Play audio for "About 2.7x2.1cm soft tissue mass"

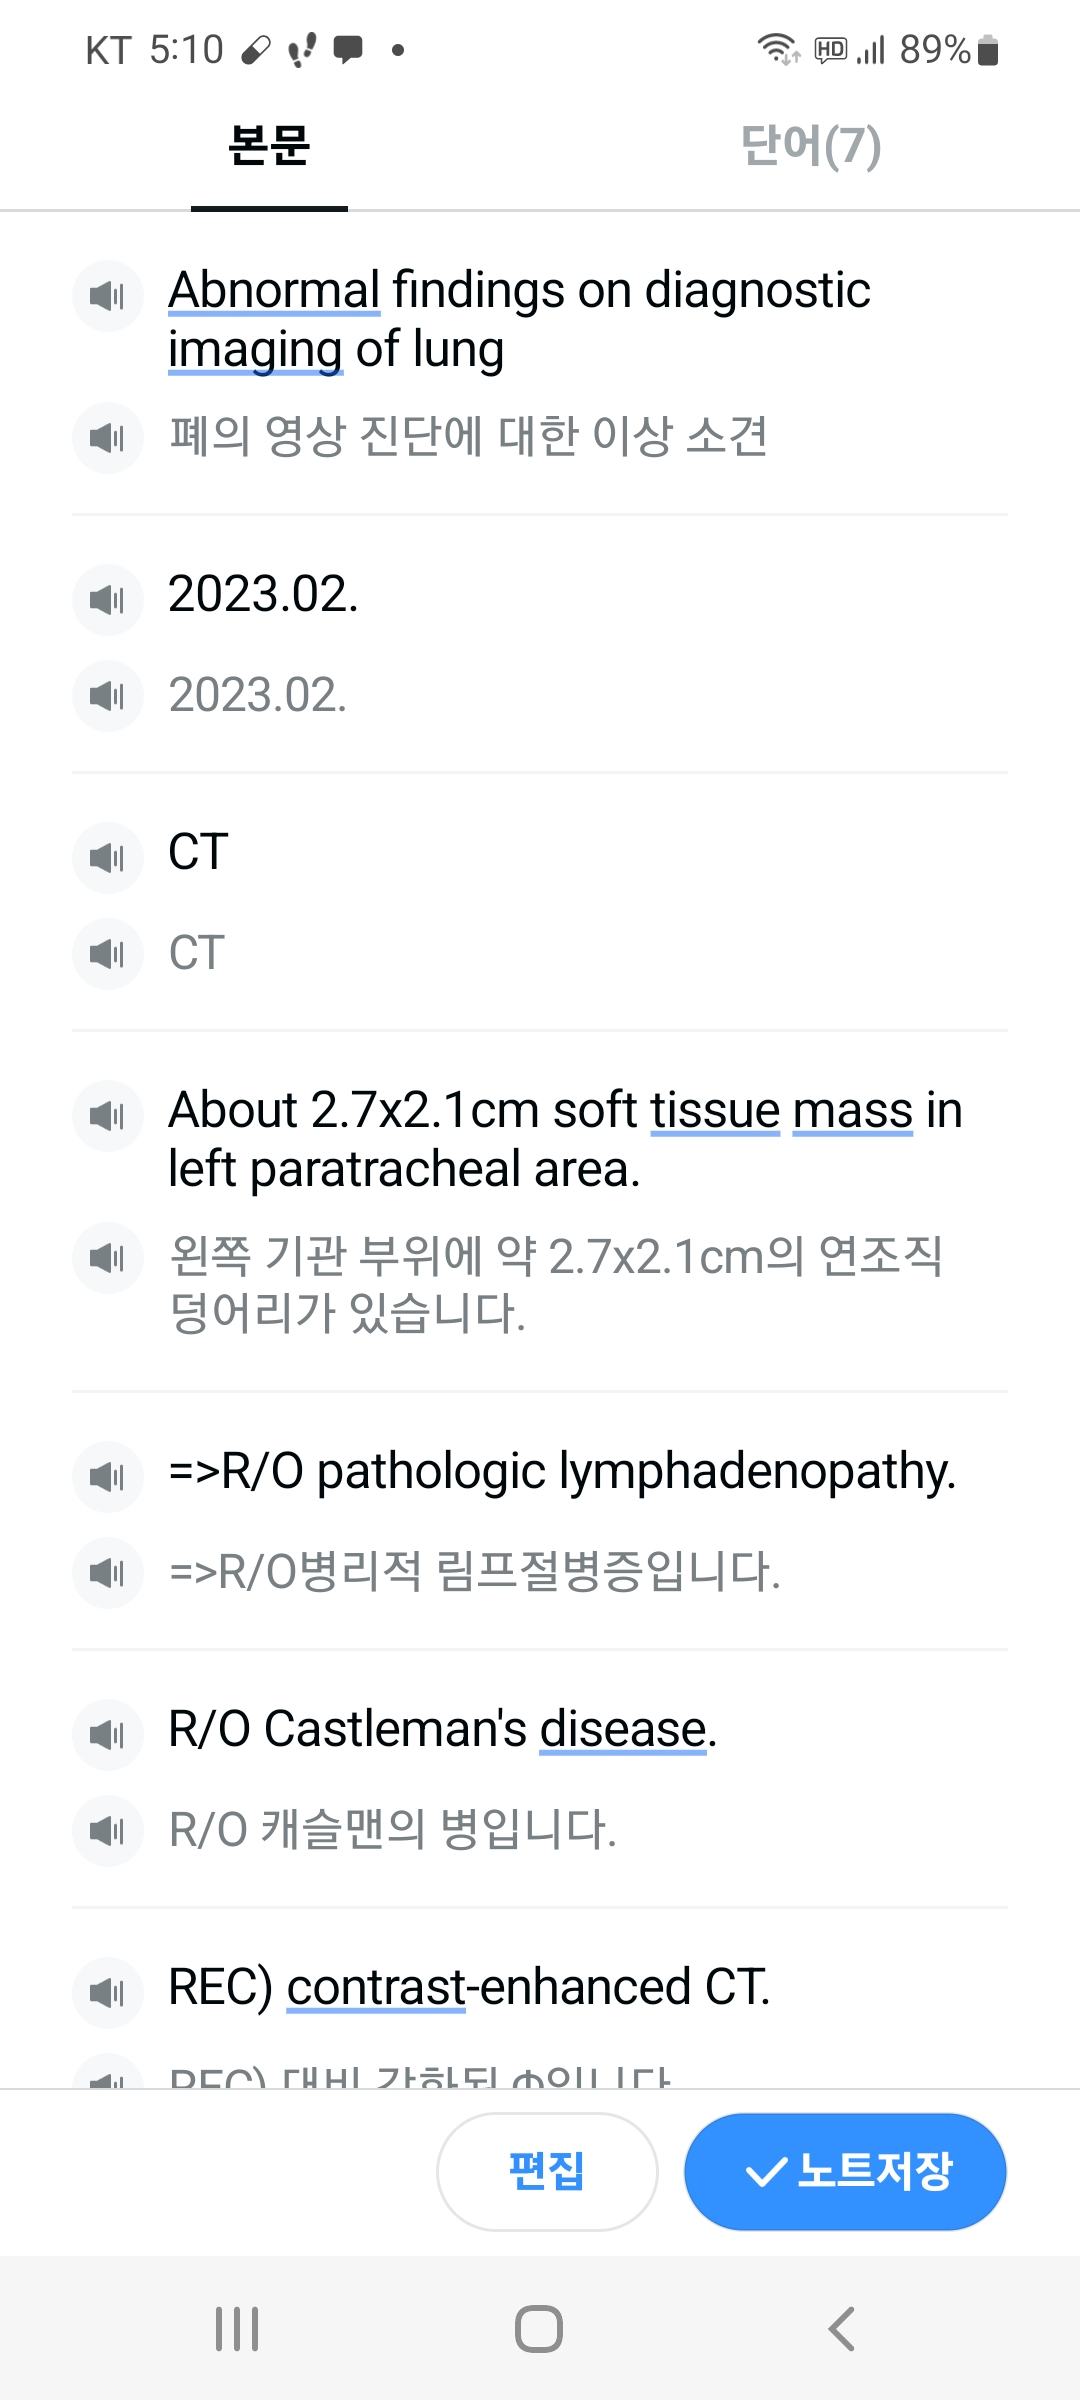point(108,1116)
